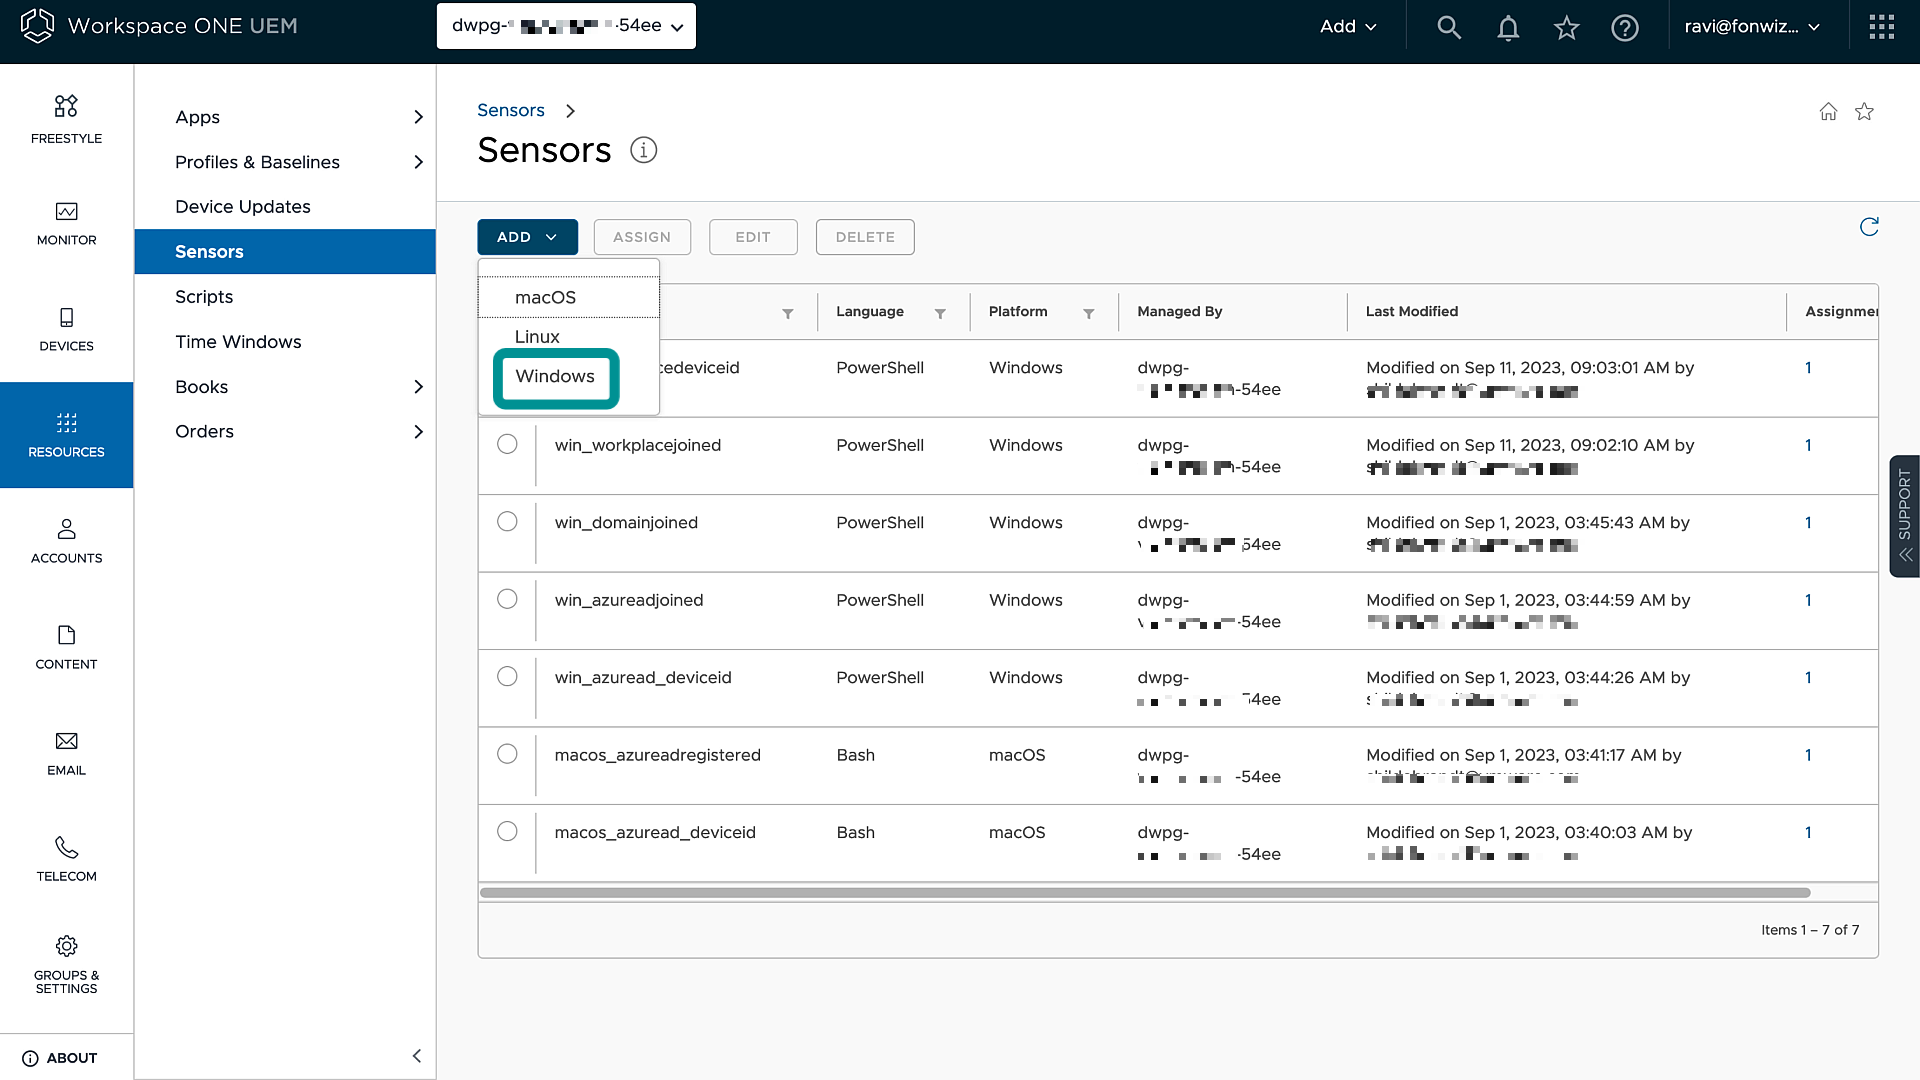1920x1080 pixels.
Task: Choose macOS from the Add menu
Action: click(545, 297)
